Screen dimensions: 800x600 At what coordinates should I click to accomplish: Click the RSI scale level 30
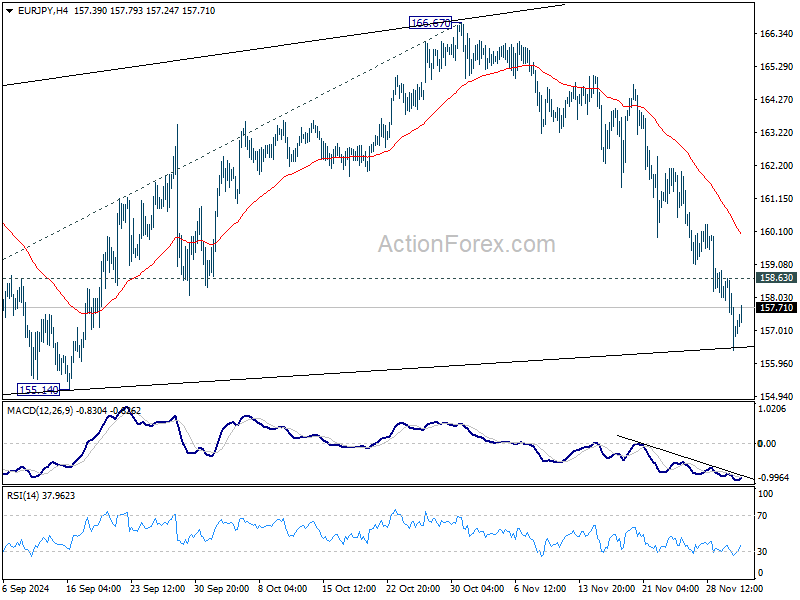[762, 552]
